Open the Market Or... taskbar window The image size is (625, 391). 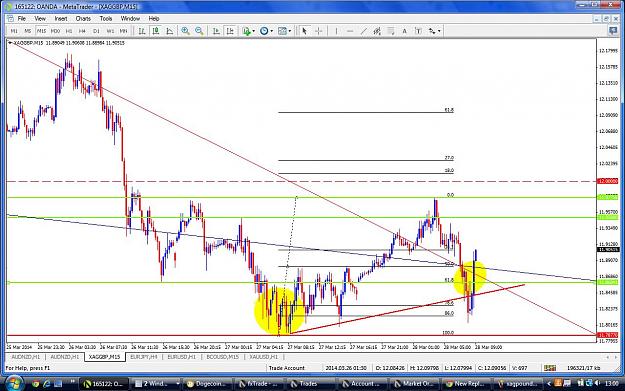415,384
